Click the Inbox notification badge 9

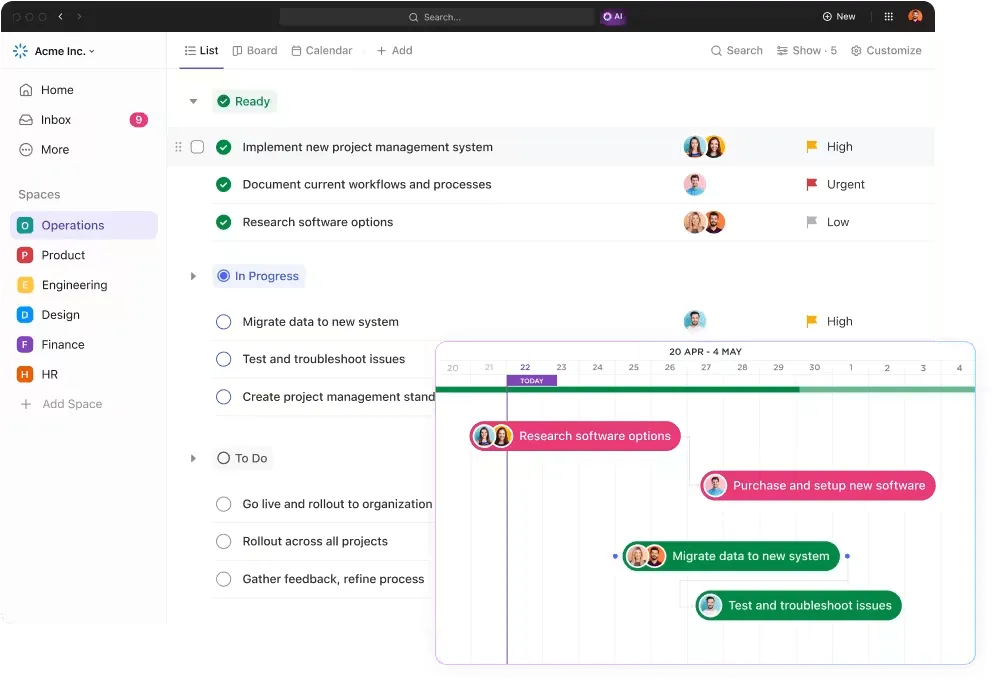click(138, 120)
